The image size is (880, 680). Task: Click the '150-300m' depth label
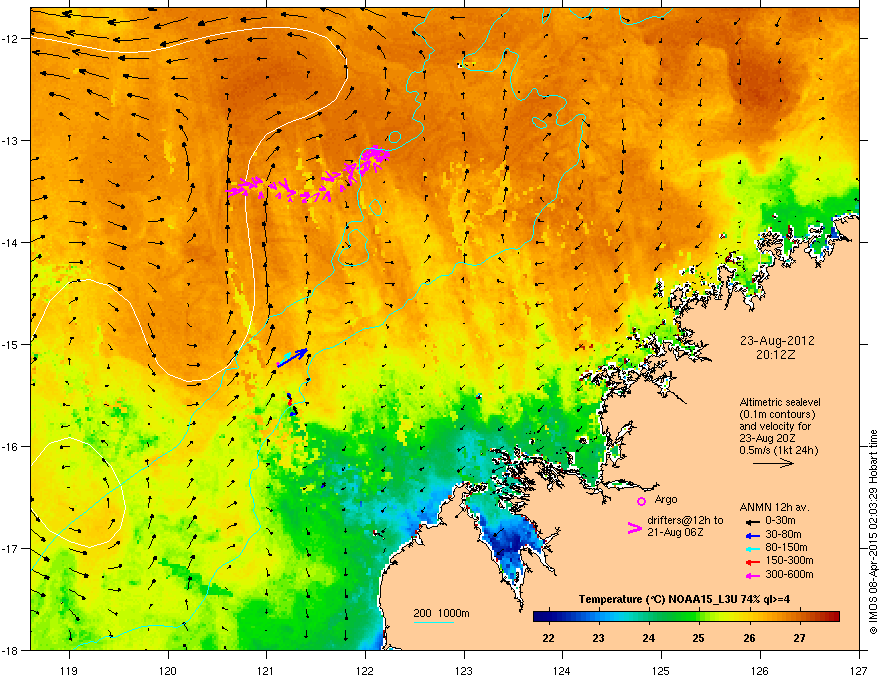point(789,561)
